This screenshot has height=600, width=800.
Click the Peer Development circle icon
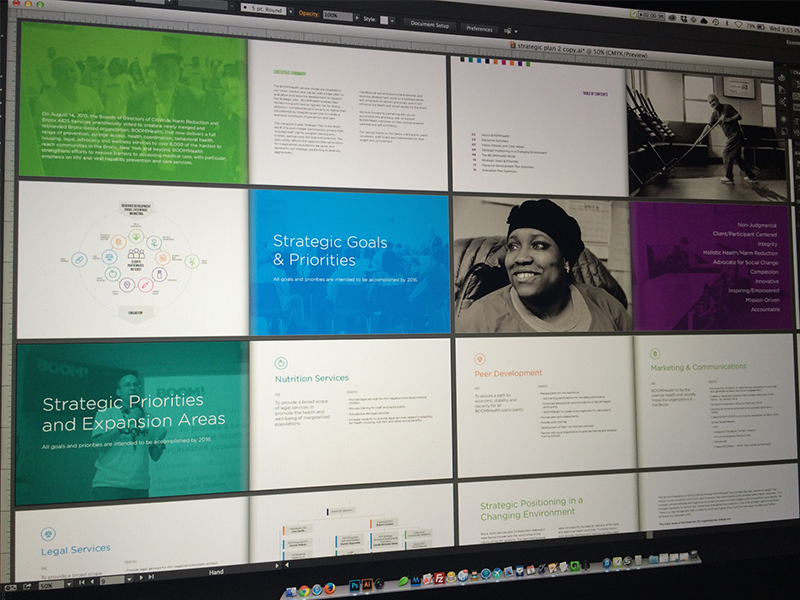479,359
